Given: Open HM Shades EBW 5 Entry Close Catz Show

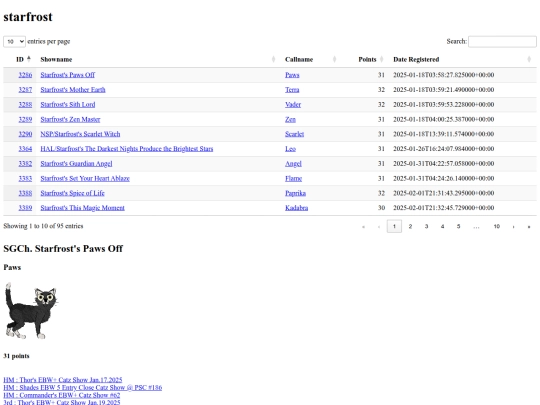Looking at the screenshot, I should (x=83, y=387).
